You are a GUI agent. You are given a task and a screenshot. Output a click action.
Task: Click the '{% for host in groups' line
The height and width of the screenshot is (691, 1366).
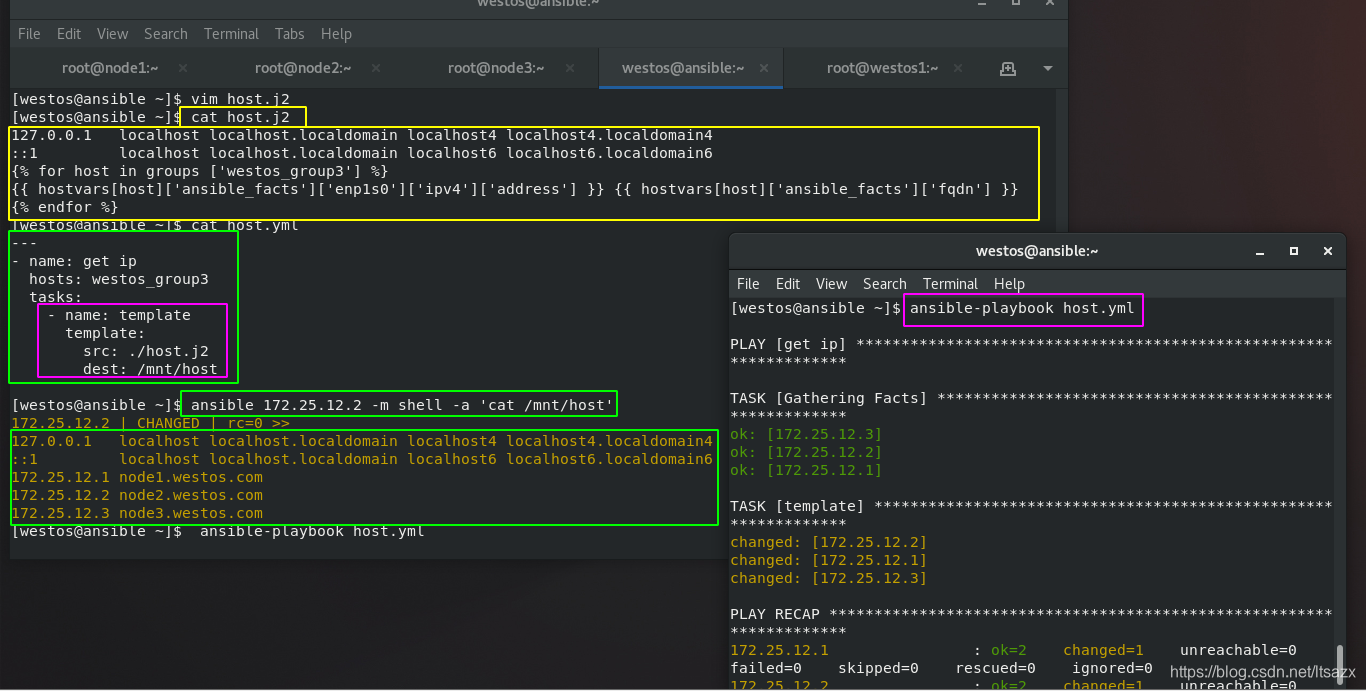point(200,171)
